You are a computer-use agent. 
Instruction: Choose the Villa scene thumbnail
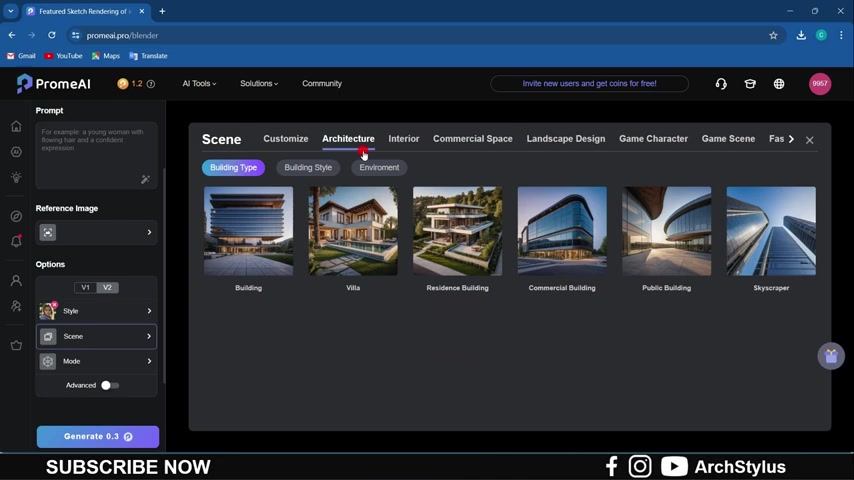point(353,231)
